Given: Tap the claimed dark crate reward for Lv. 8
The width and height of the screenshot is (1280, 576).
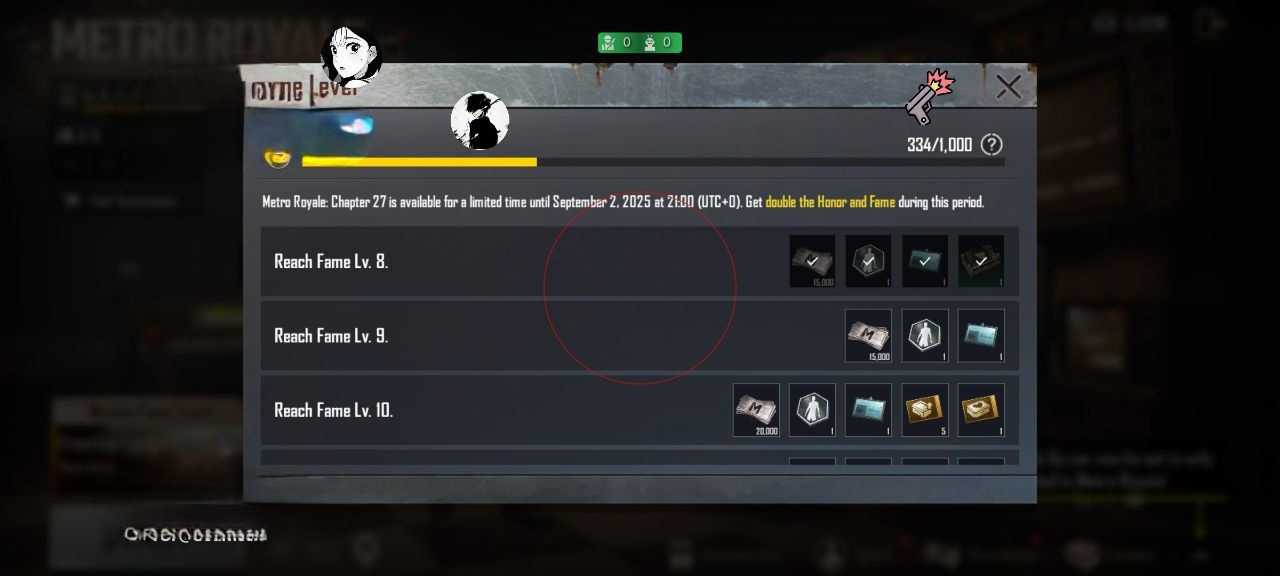Looking at the screenshot, I should coord(981,261).
